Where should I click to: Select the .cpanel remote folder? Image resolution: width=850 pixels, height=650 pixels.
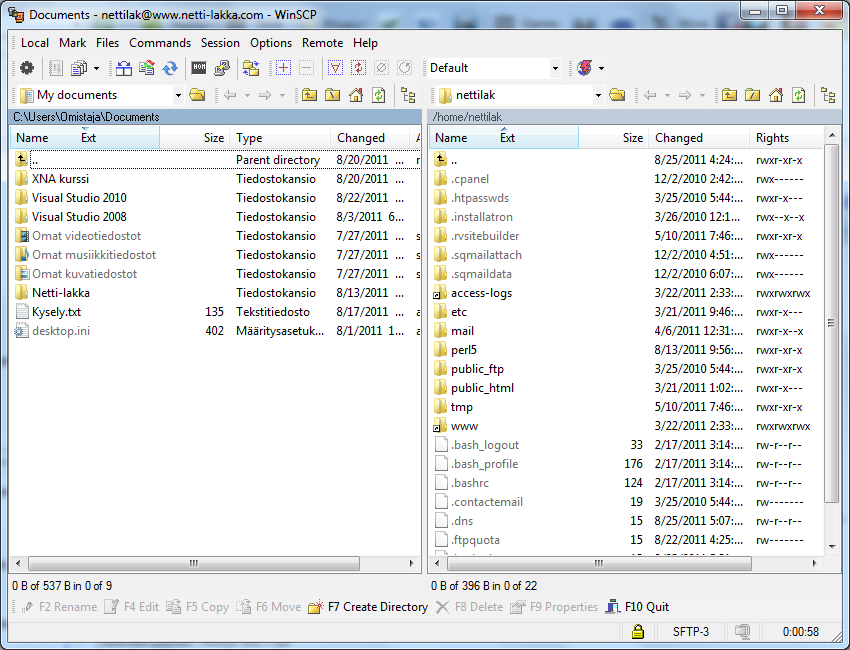tap(469, 179)
